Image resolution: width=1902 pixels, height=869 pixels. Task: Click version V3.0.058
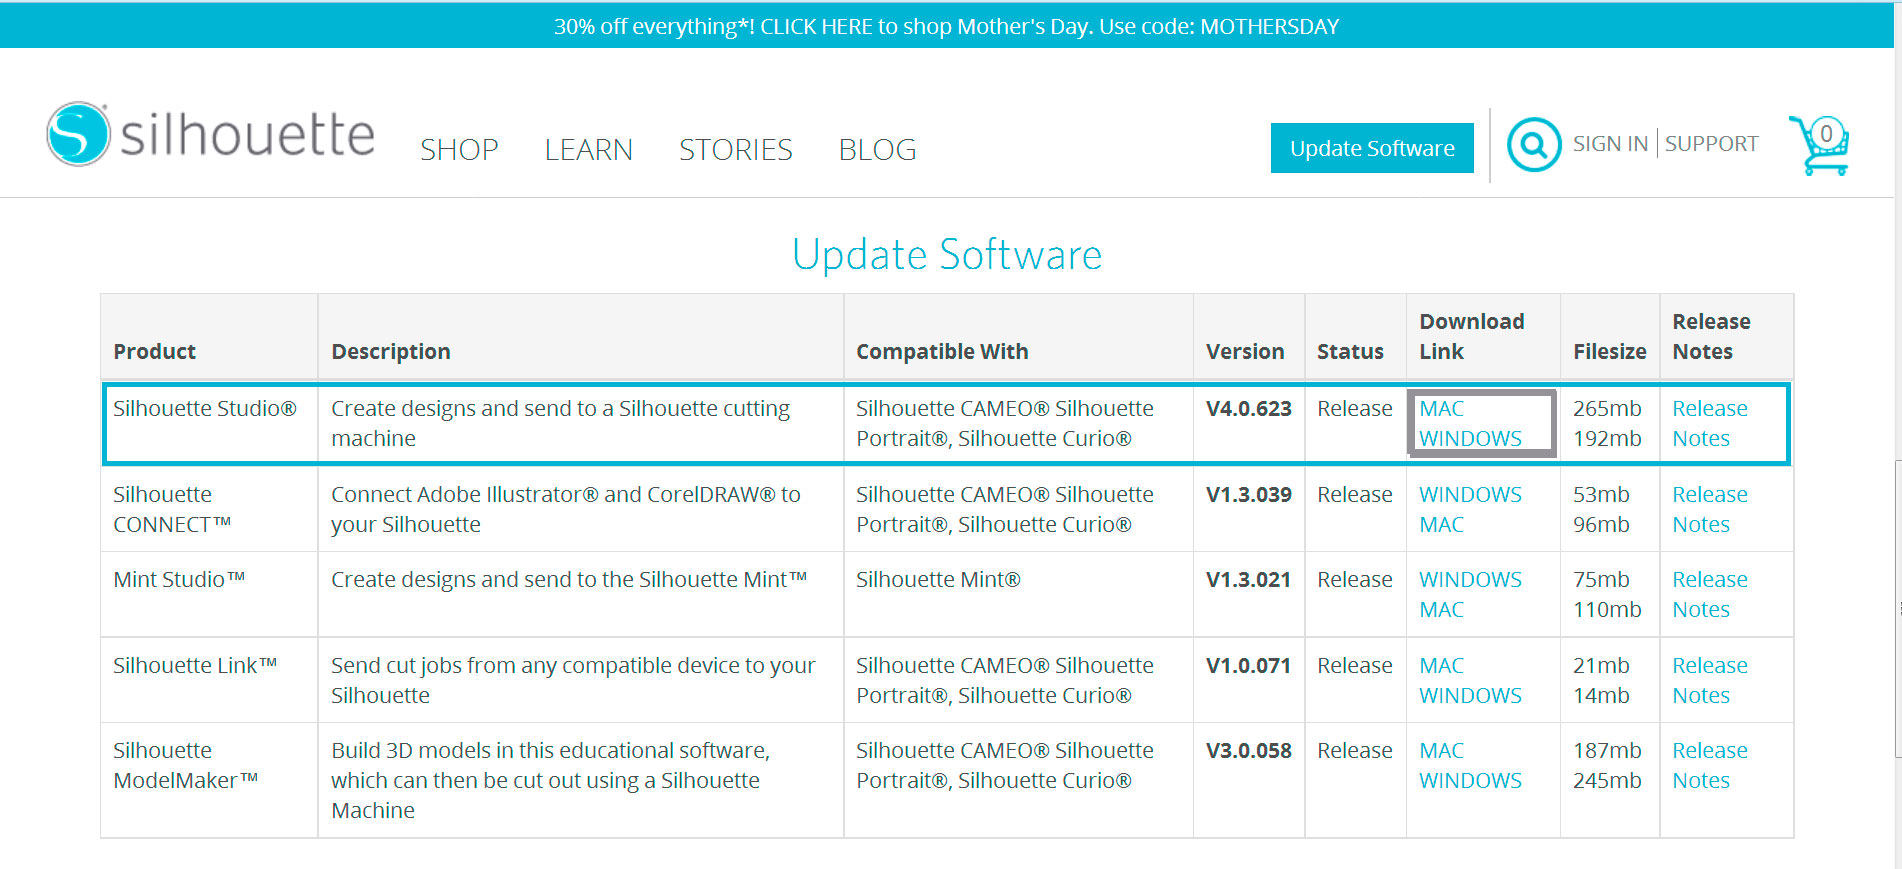(1249, 751)
